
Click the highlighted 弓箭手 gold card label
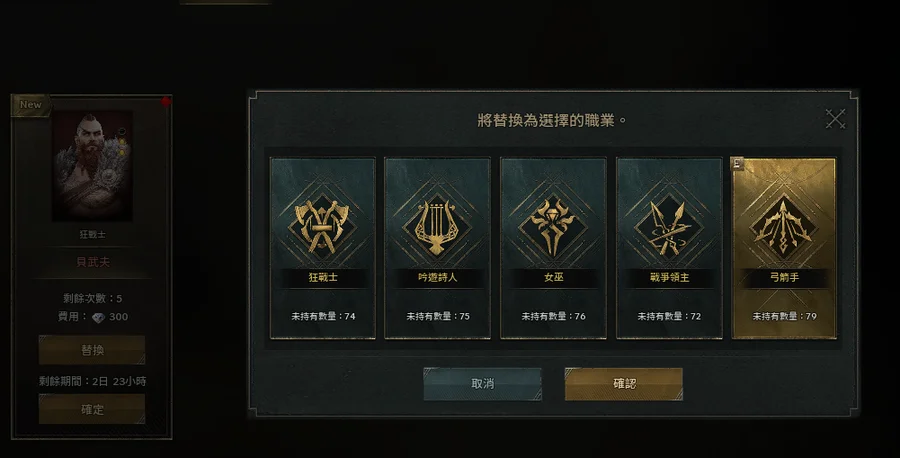[784, 277]
